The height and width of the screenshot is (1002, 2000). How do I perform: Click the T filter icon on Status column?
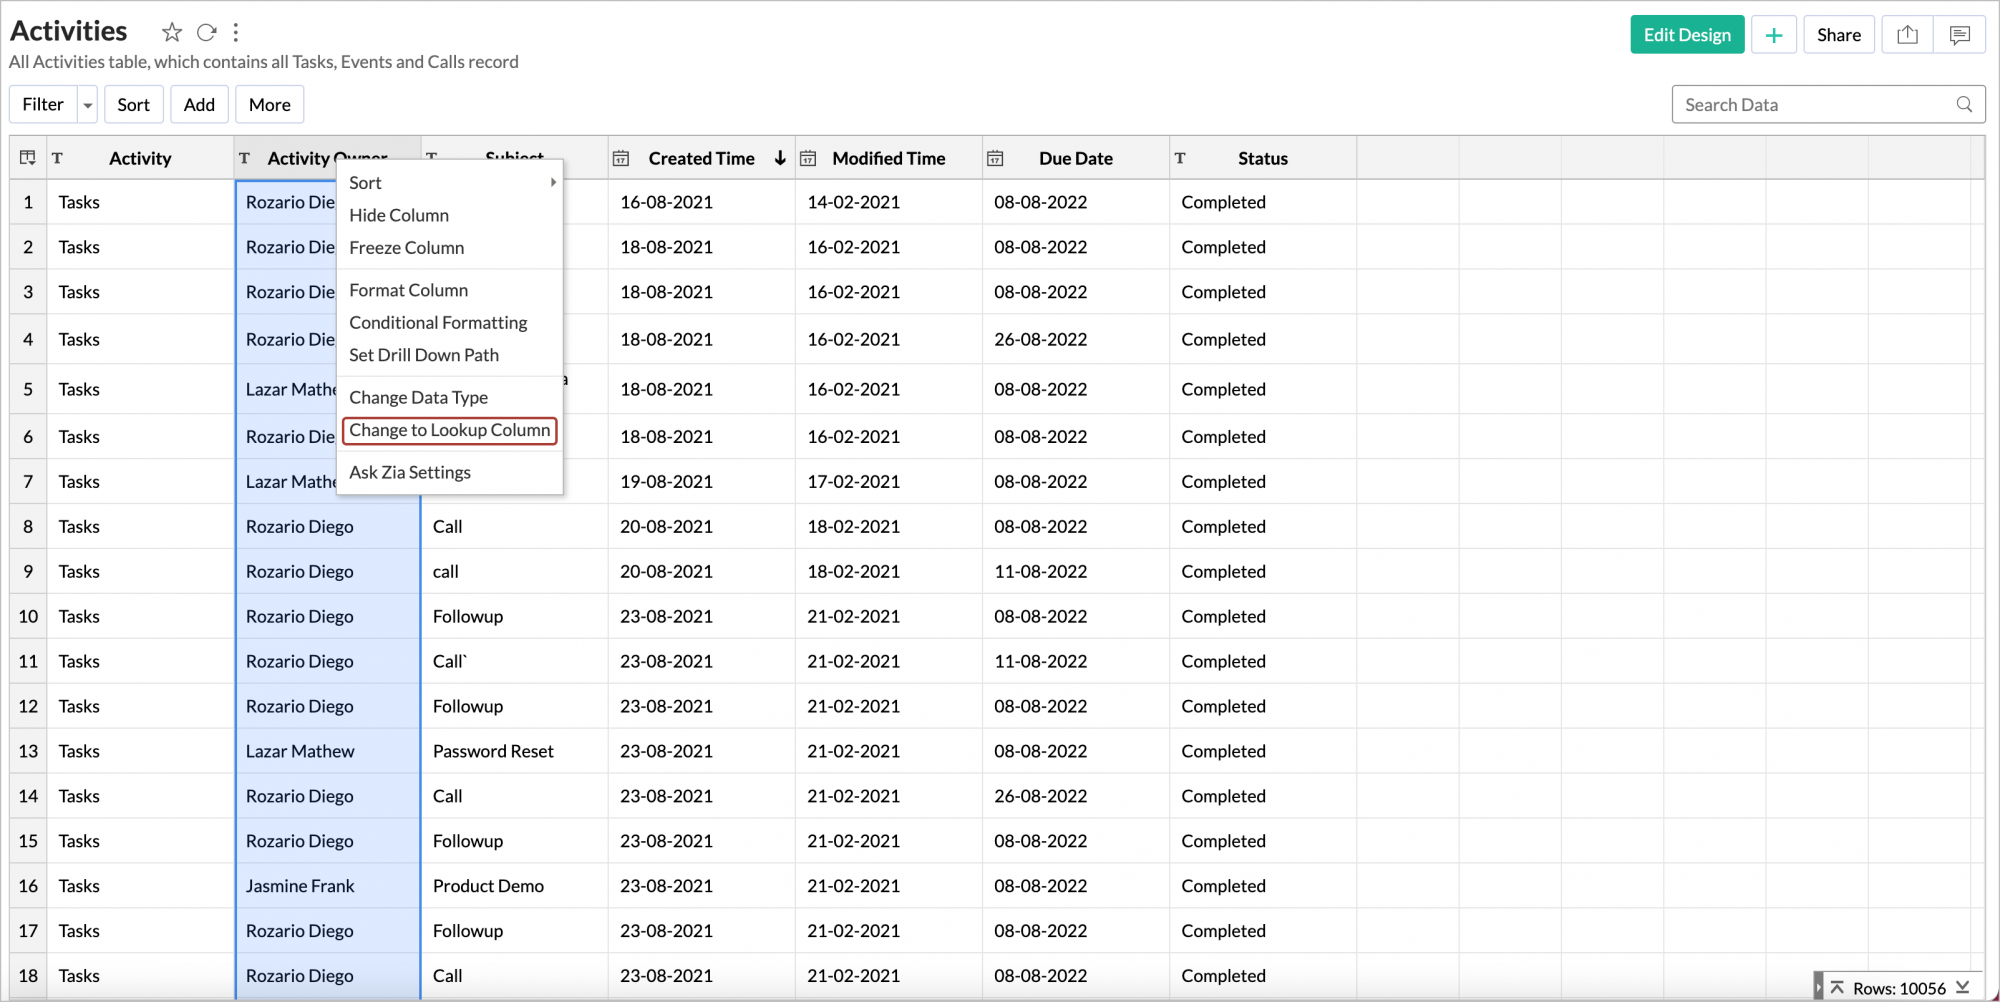(1180, 157)
